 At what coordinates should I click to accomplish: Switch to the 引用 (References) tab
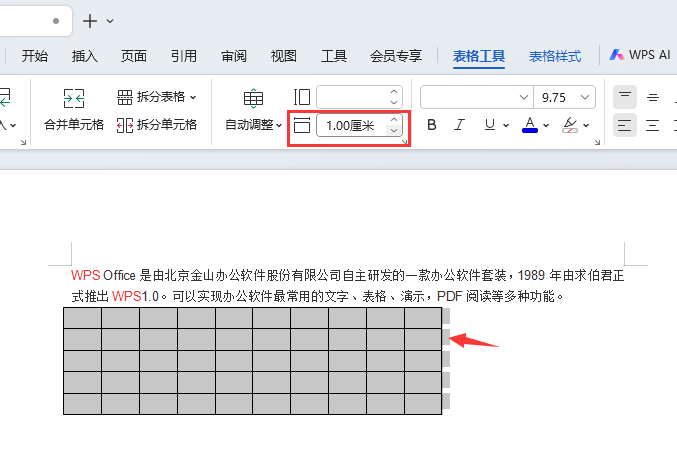[184, 56]
